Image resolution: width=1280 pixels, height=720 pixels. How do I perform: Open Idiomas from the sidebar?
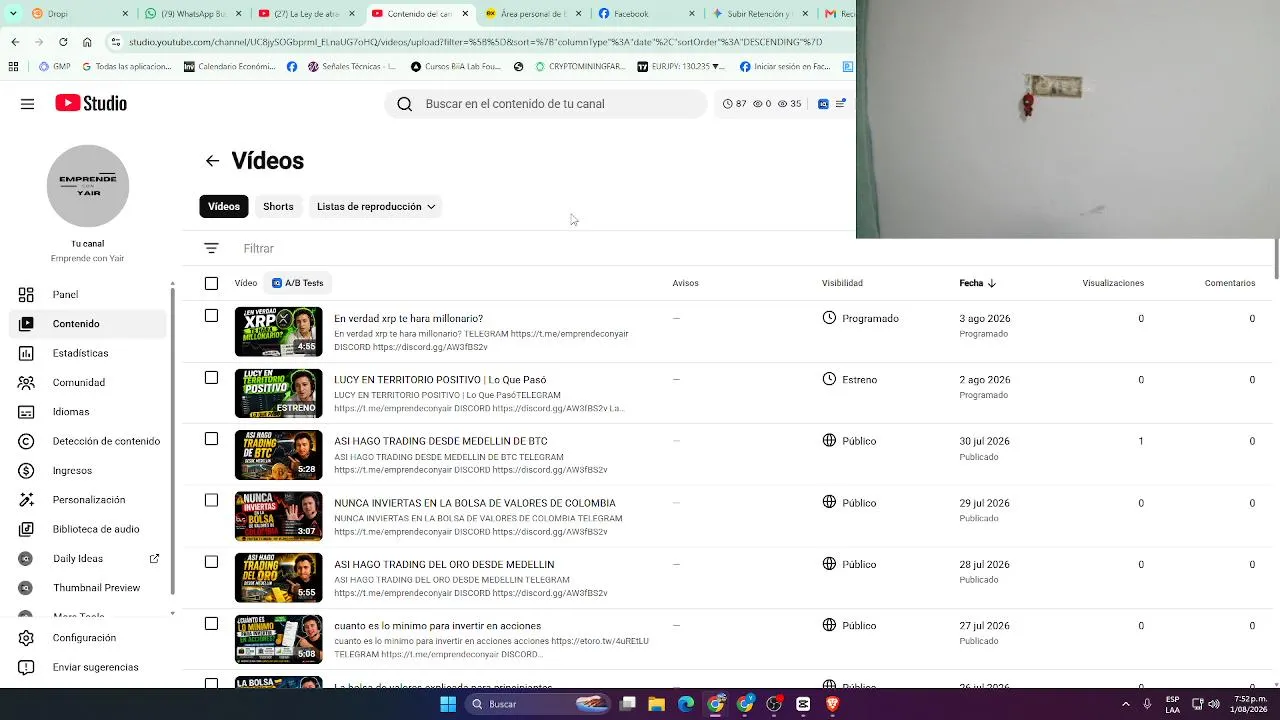click(88, 412)
